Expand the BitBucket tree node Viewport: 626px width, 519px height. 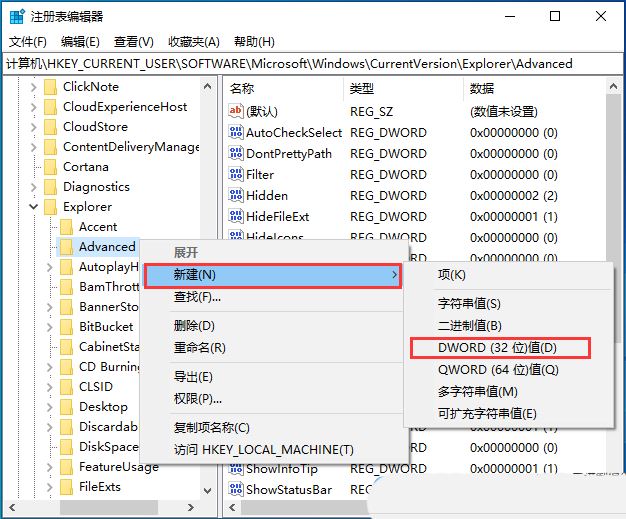(50, 327)
